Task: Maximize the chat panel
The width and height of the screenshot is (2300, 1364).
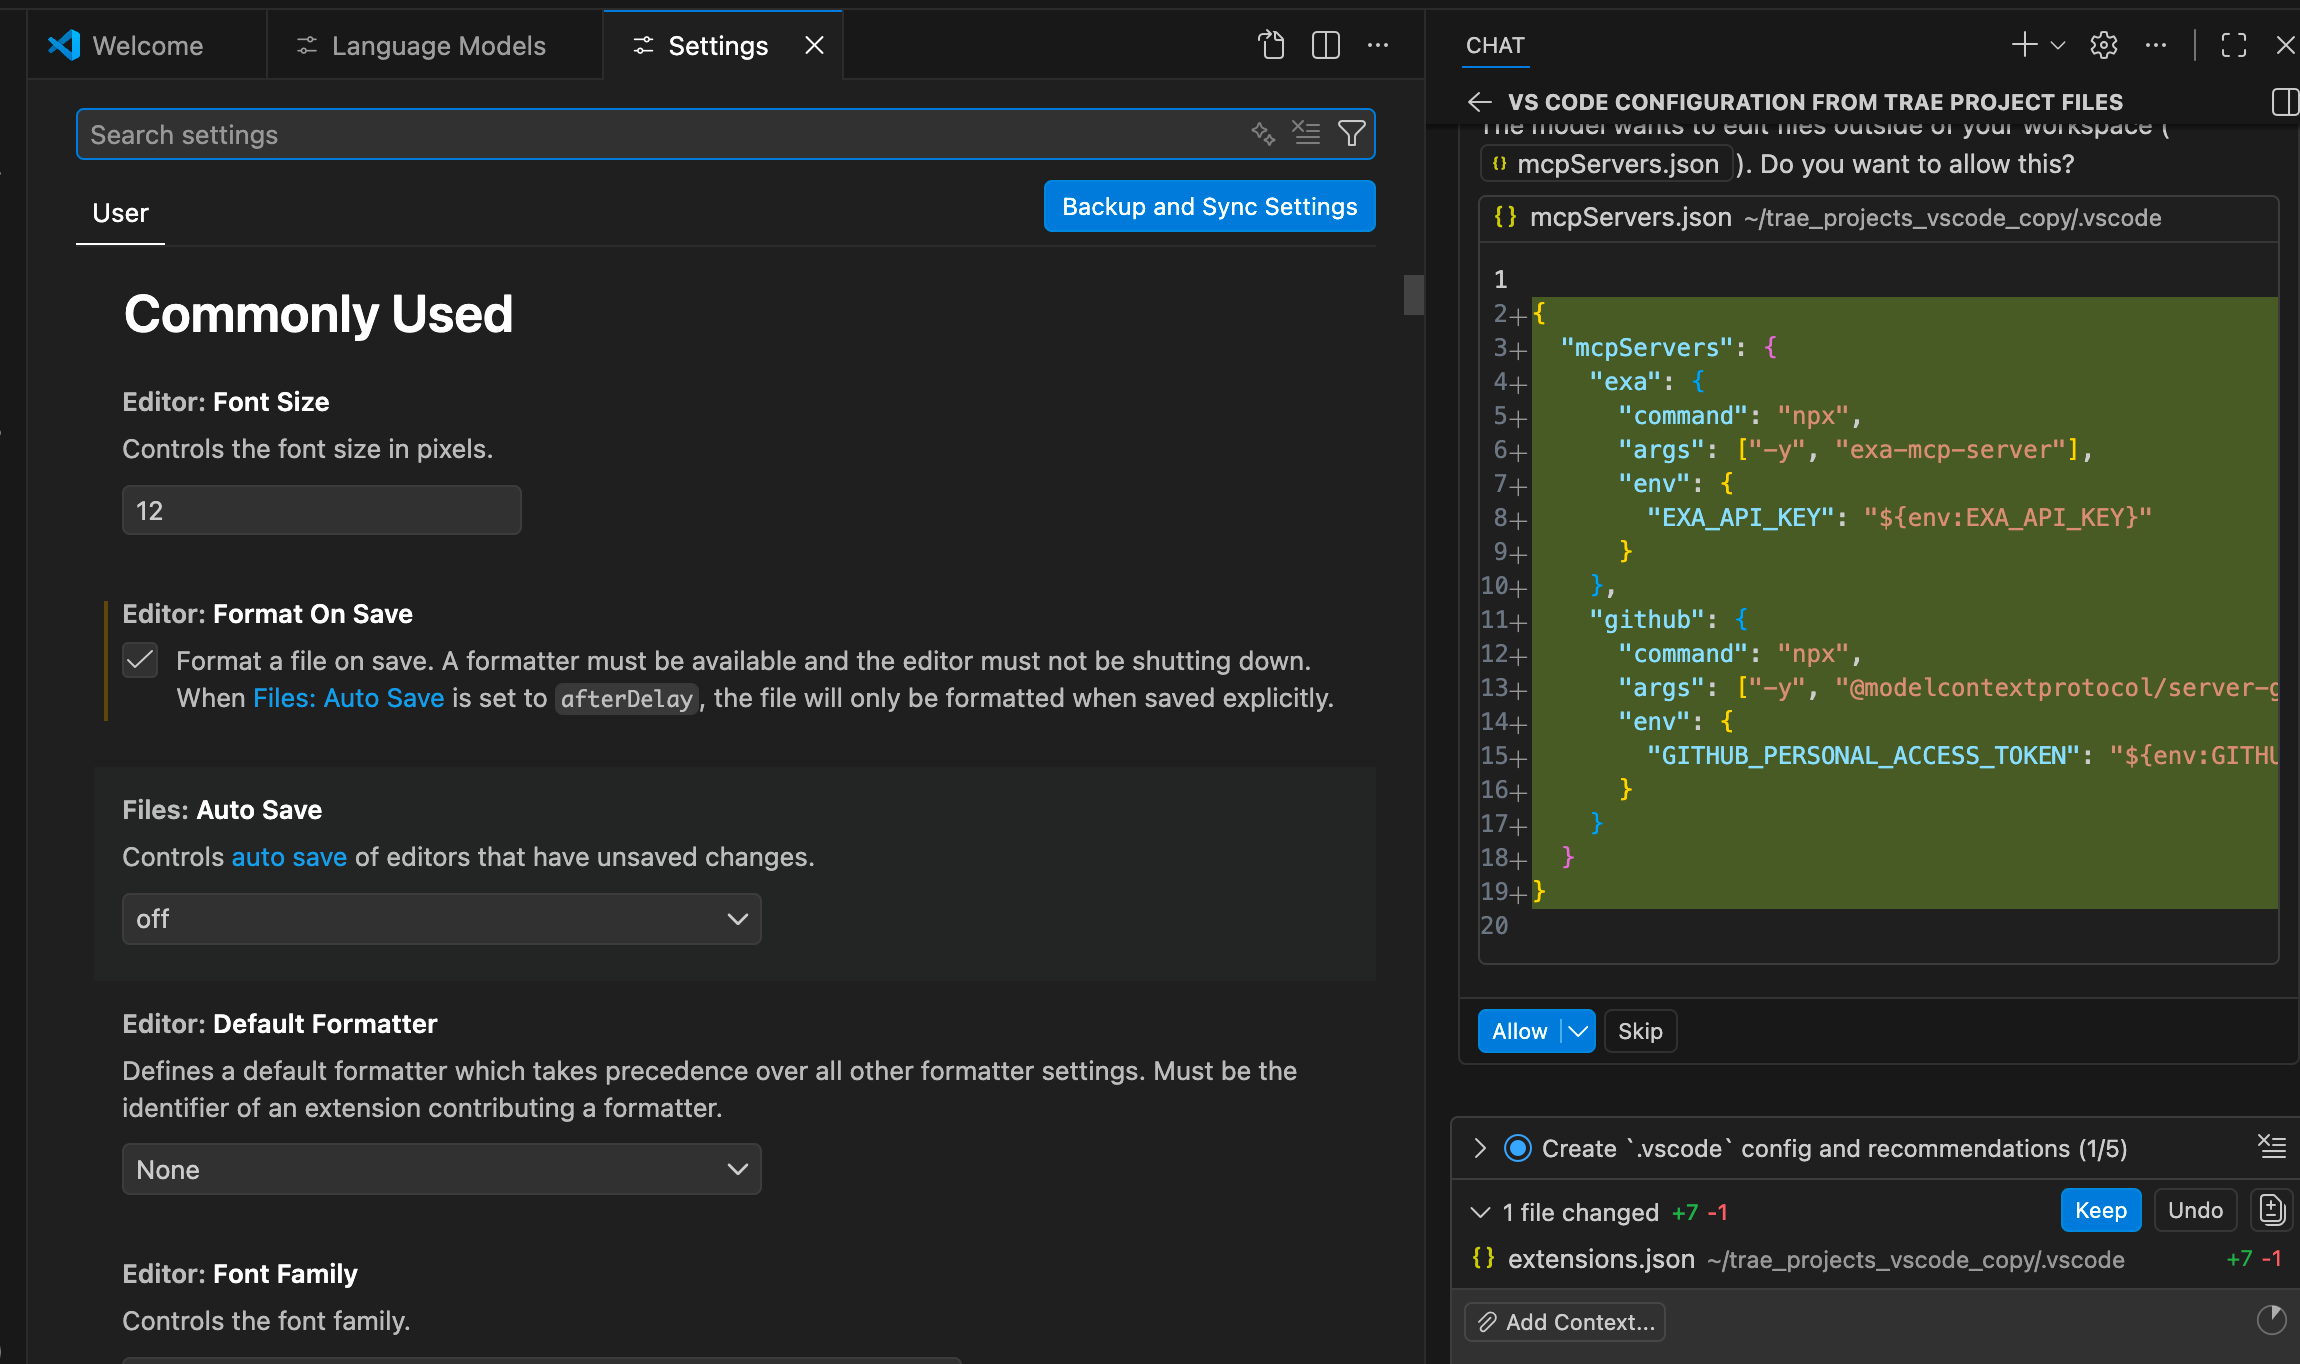Action: tap(2233, 45)
